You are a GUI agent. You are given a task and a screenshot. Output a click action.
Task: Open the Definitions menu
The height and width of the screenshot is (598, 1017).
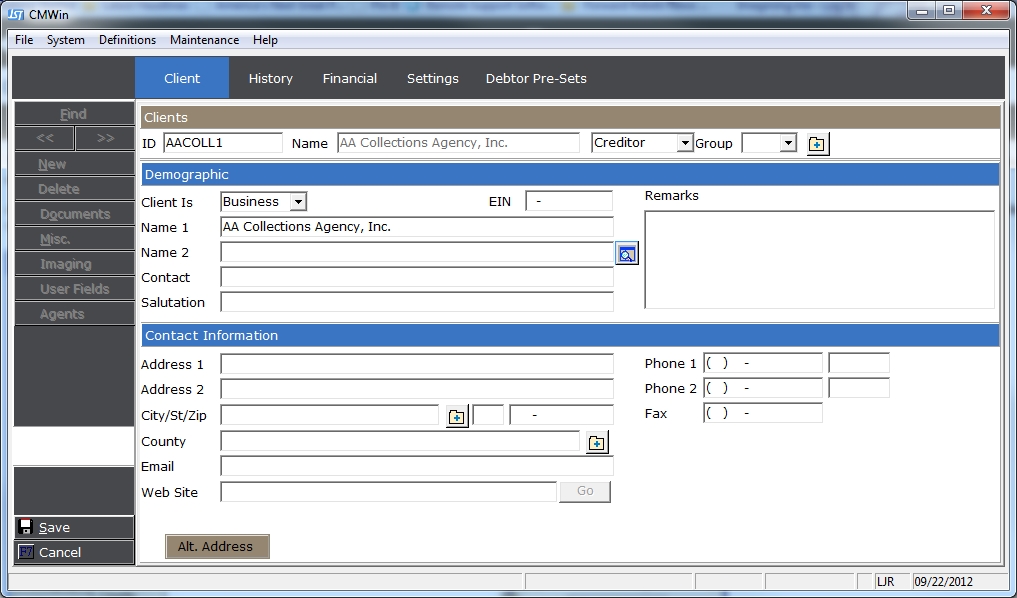[x=127, y=40]
